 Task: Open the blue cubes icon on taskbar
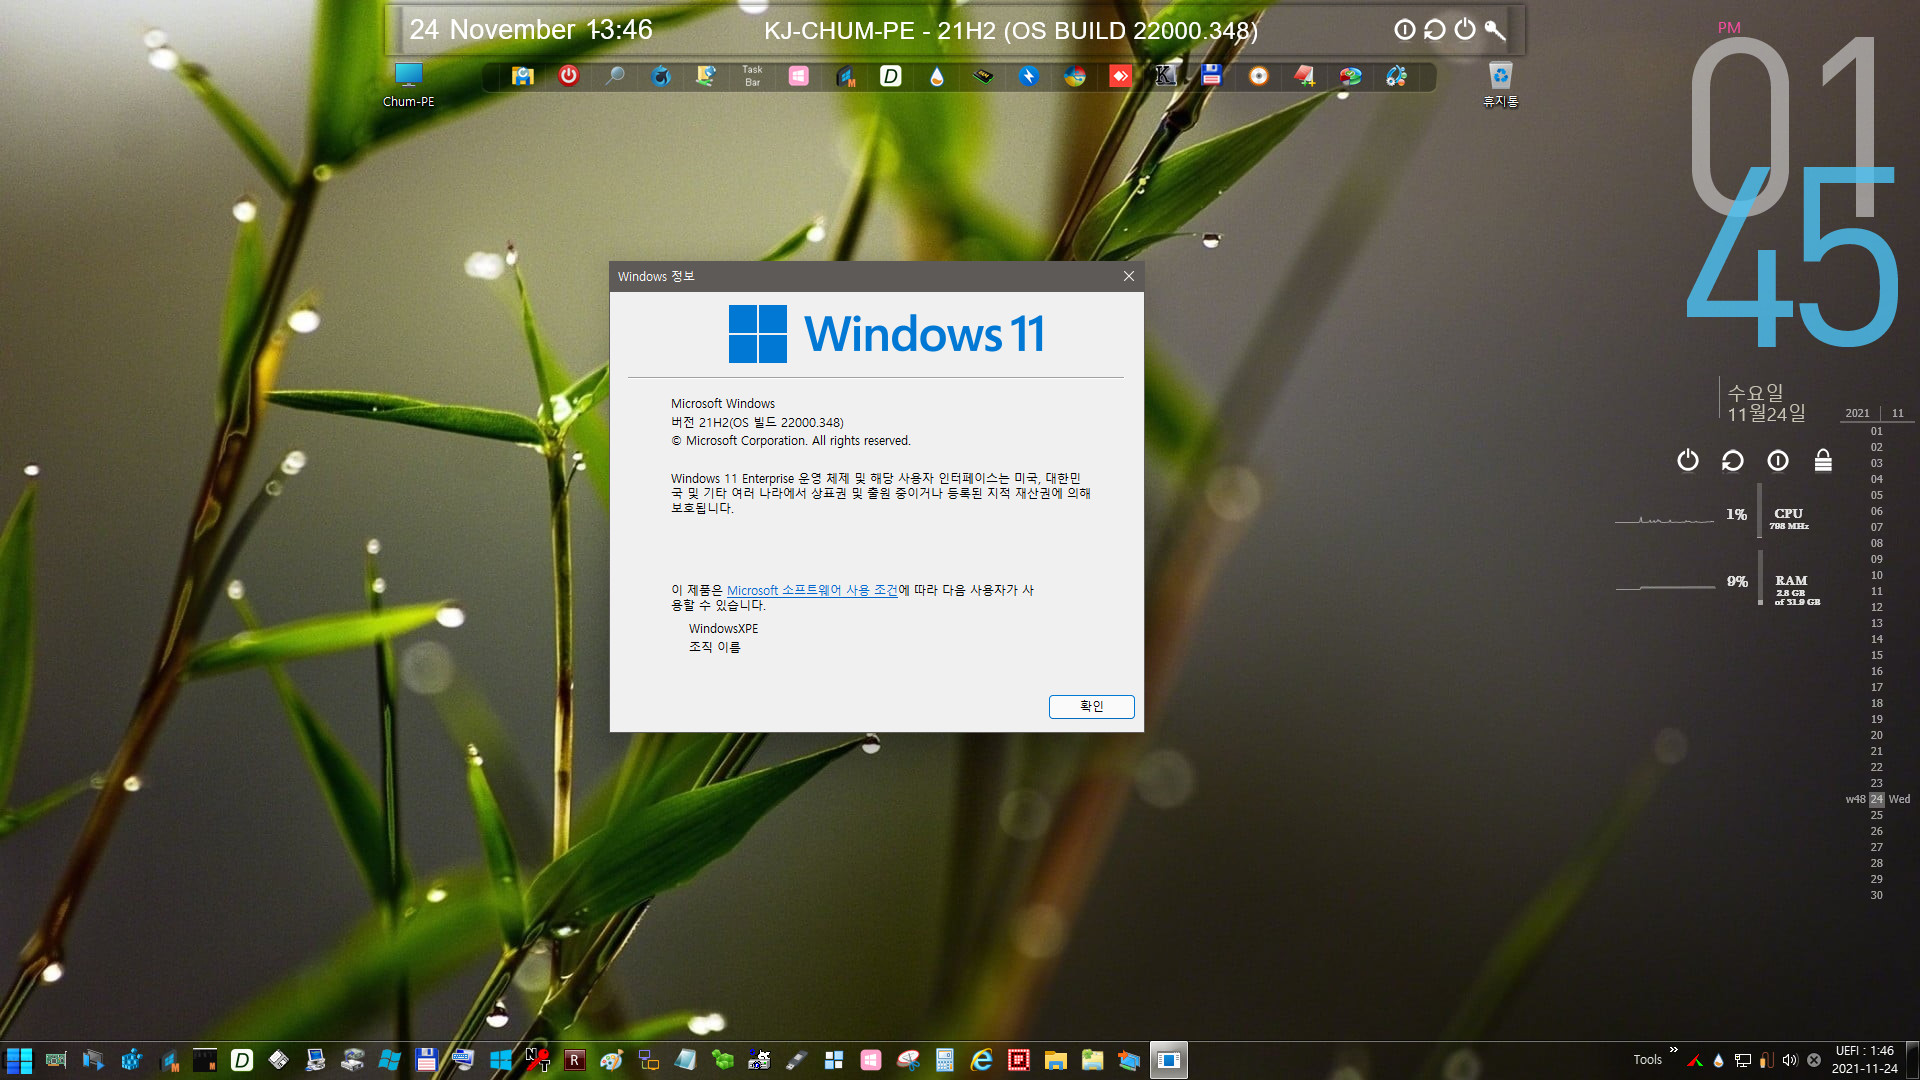click(x=131, y=1060)
